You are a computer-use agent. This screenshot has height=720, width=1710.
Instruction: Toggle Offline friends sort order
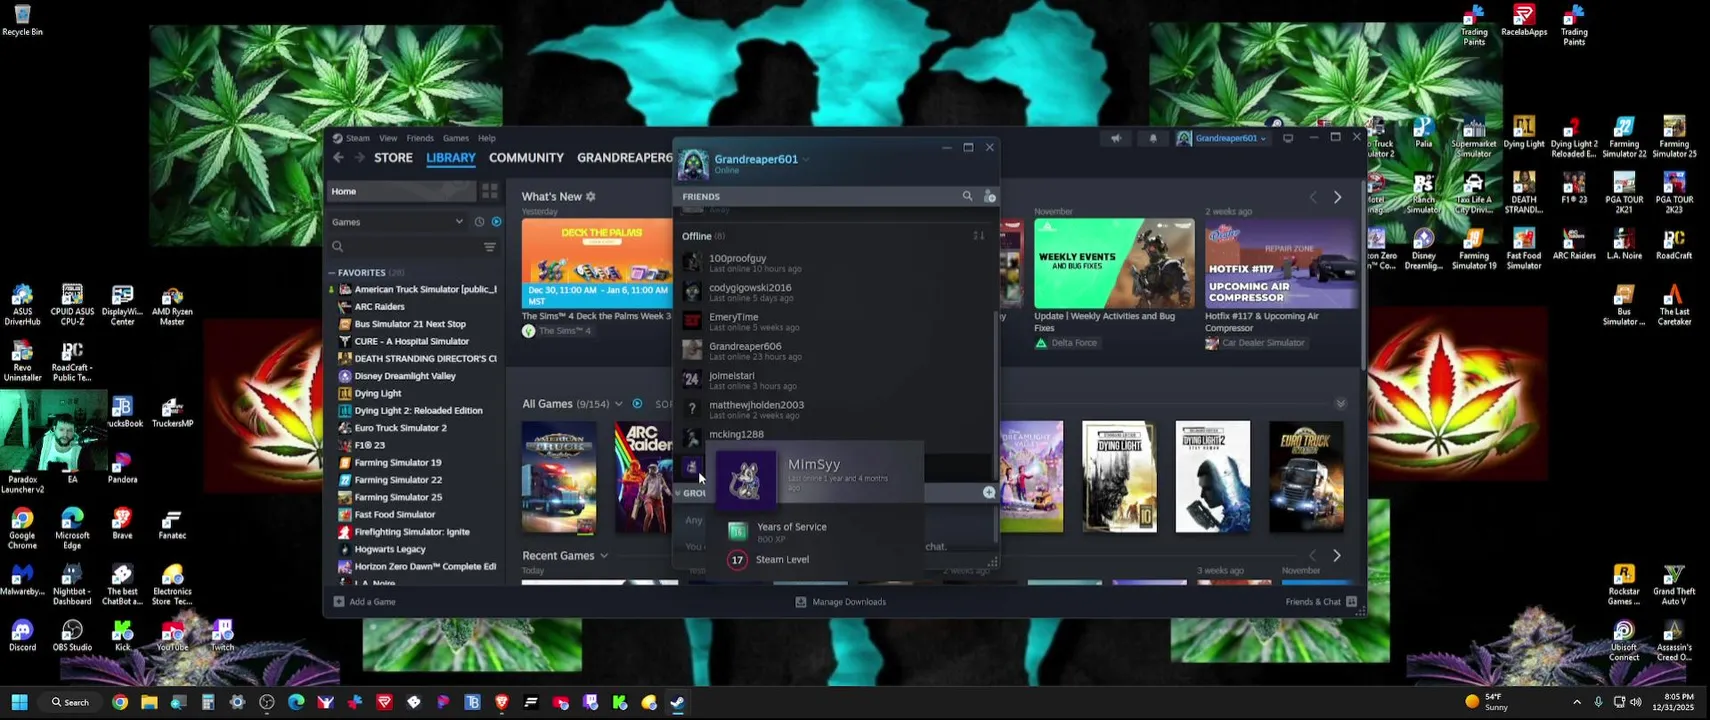pyautogui.click(x=978, y=236)
